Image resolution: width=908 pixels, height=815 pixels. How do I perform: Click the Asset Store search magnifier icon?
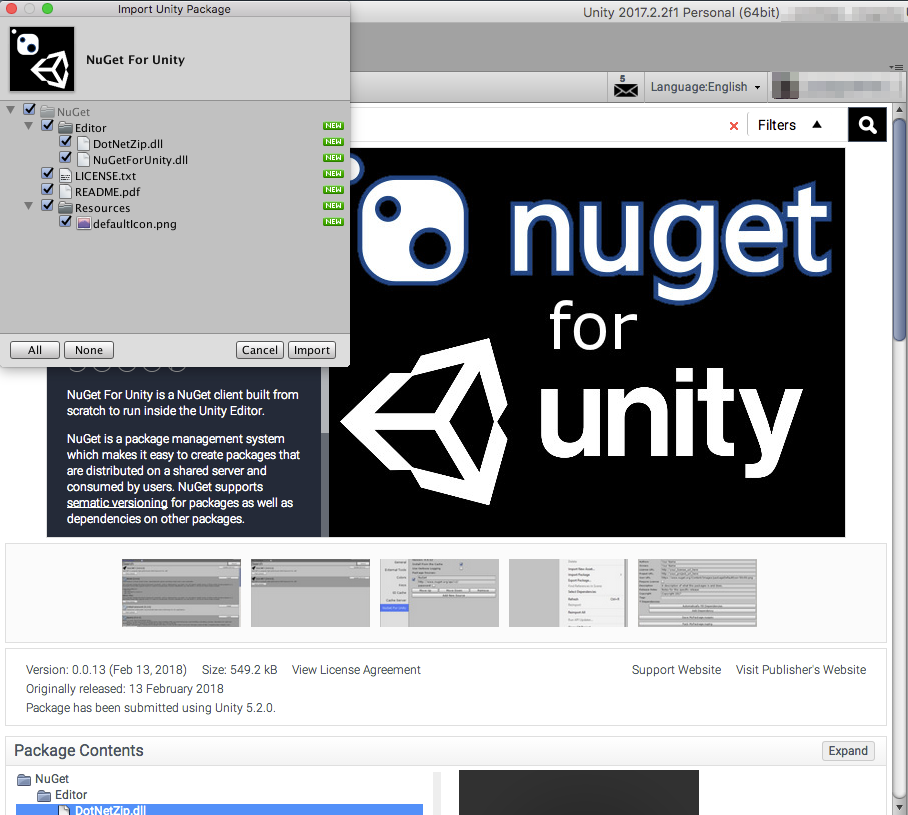pos(867,124)
